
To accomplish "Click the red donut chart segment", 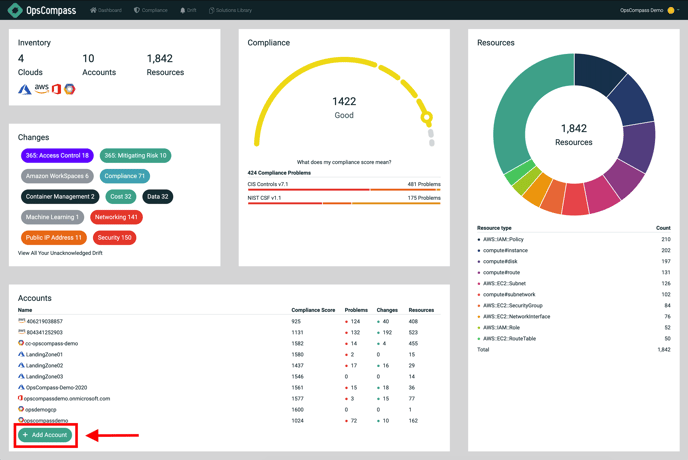I will (575, 200).
